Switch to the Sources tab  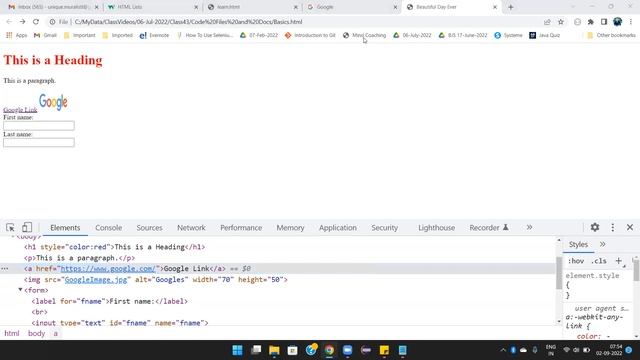149,228
